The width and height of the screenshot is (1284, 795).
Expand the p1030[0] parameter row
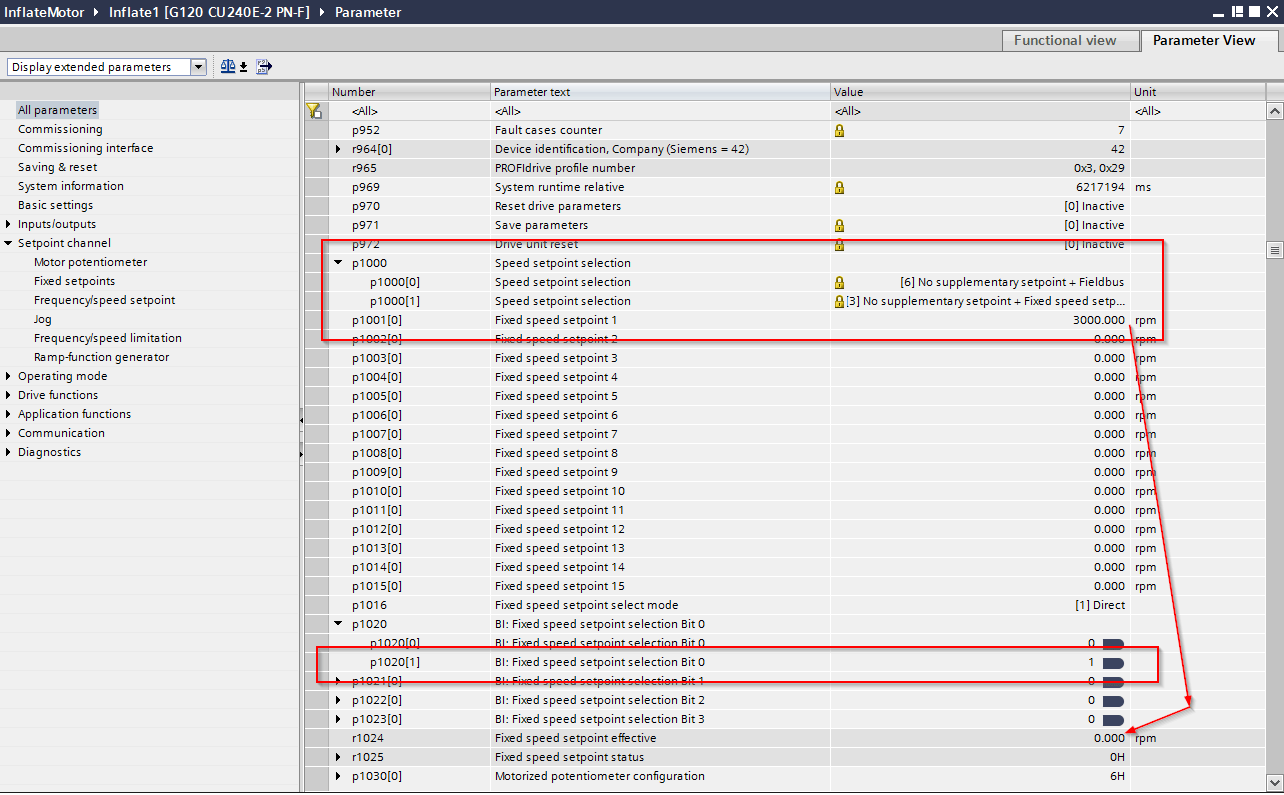[x=338, y=776]
